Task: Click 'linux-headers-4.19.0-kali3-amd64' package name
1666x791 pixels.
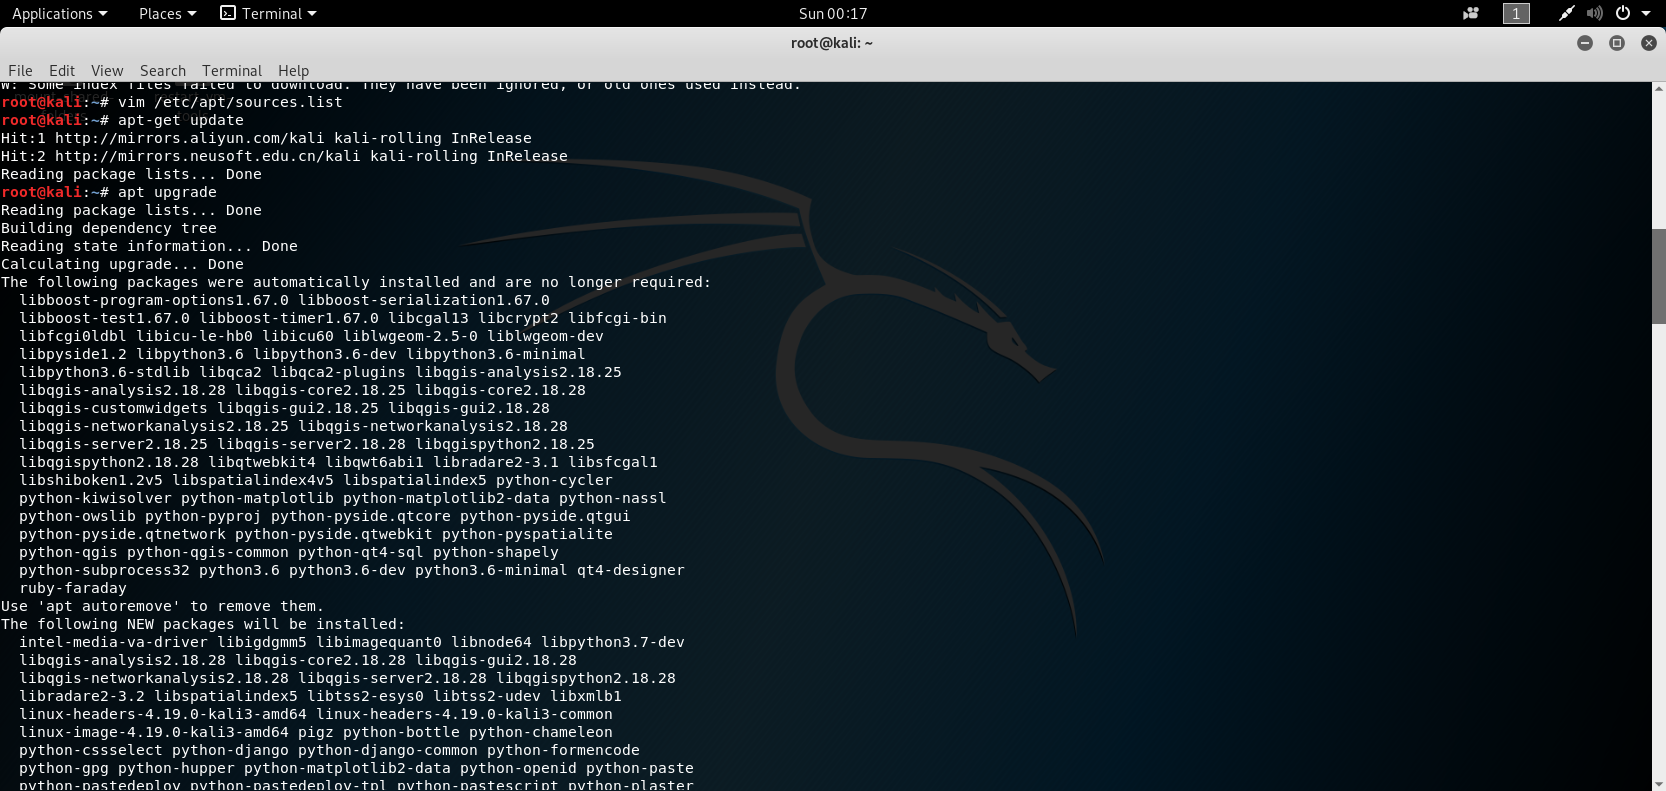Action: [163, 714]
